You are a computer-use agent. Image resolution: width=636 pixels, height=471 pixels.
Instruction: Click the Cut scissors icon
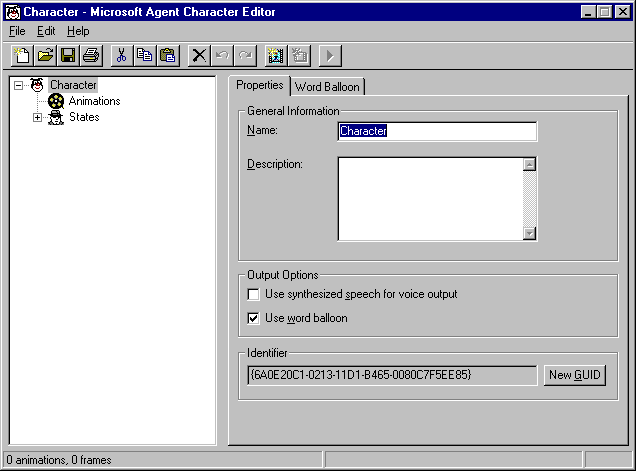point(121,55)
